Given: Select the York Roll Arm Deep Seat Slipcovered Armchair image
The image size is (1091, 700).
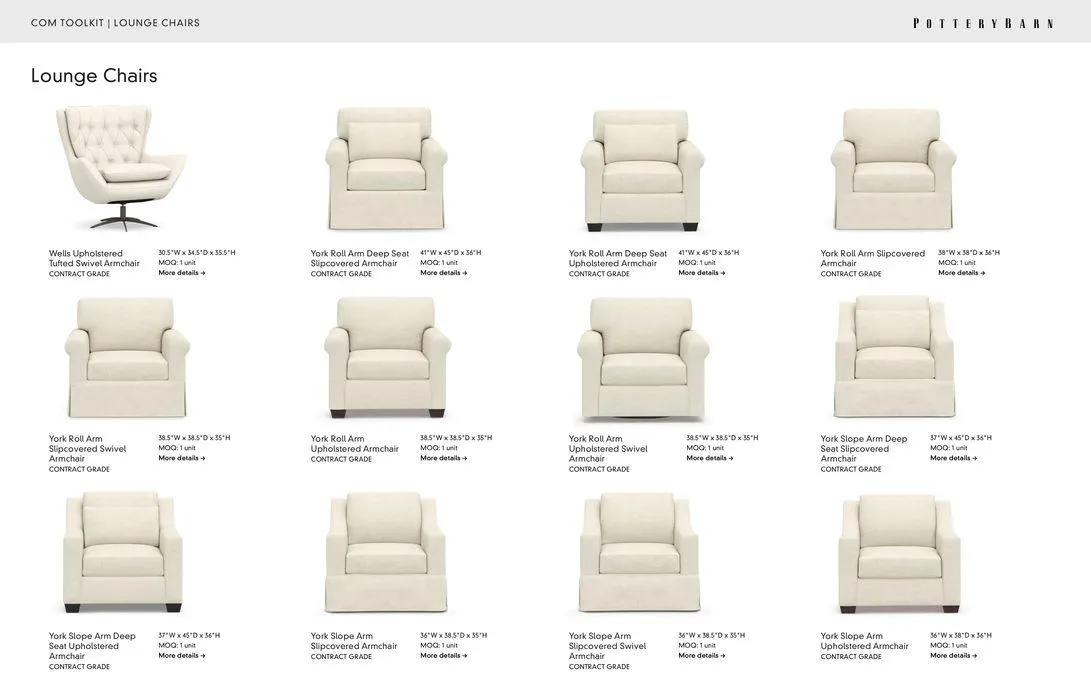Looking at the screenshot, I should point(386,168).
